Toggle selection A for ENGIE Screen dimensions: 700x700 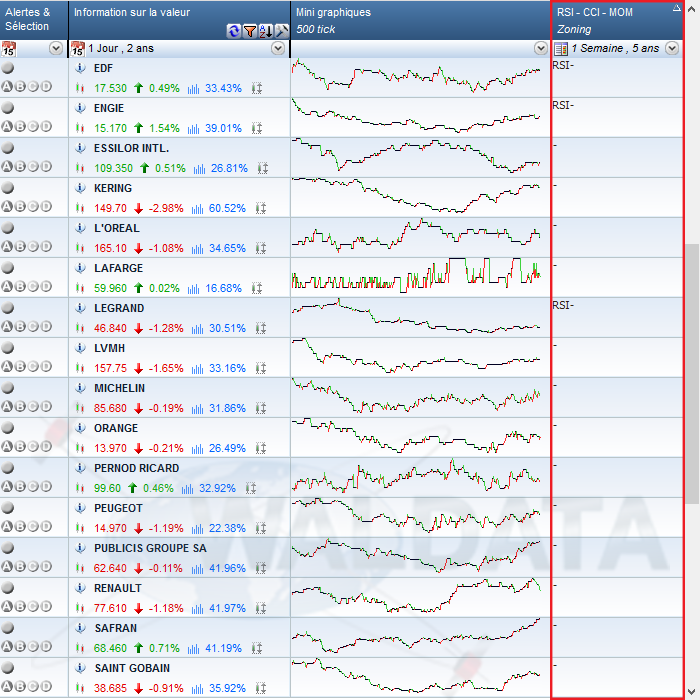7,126
